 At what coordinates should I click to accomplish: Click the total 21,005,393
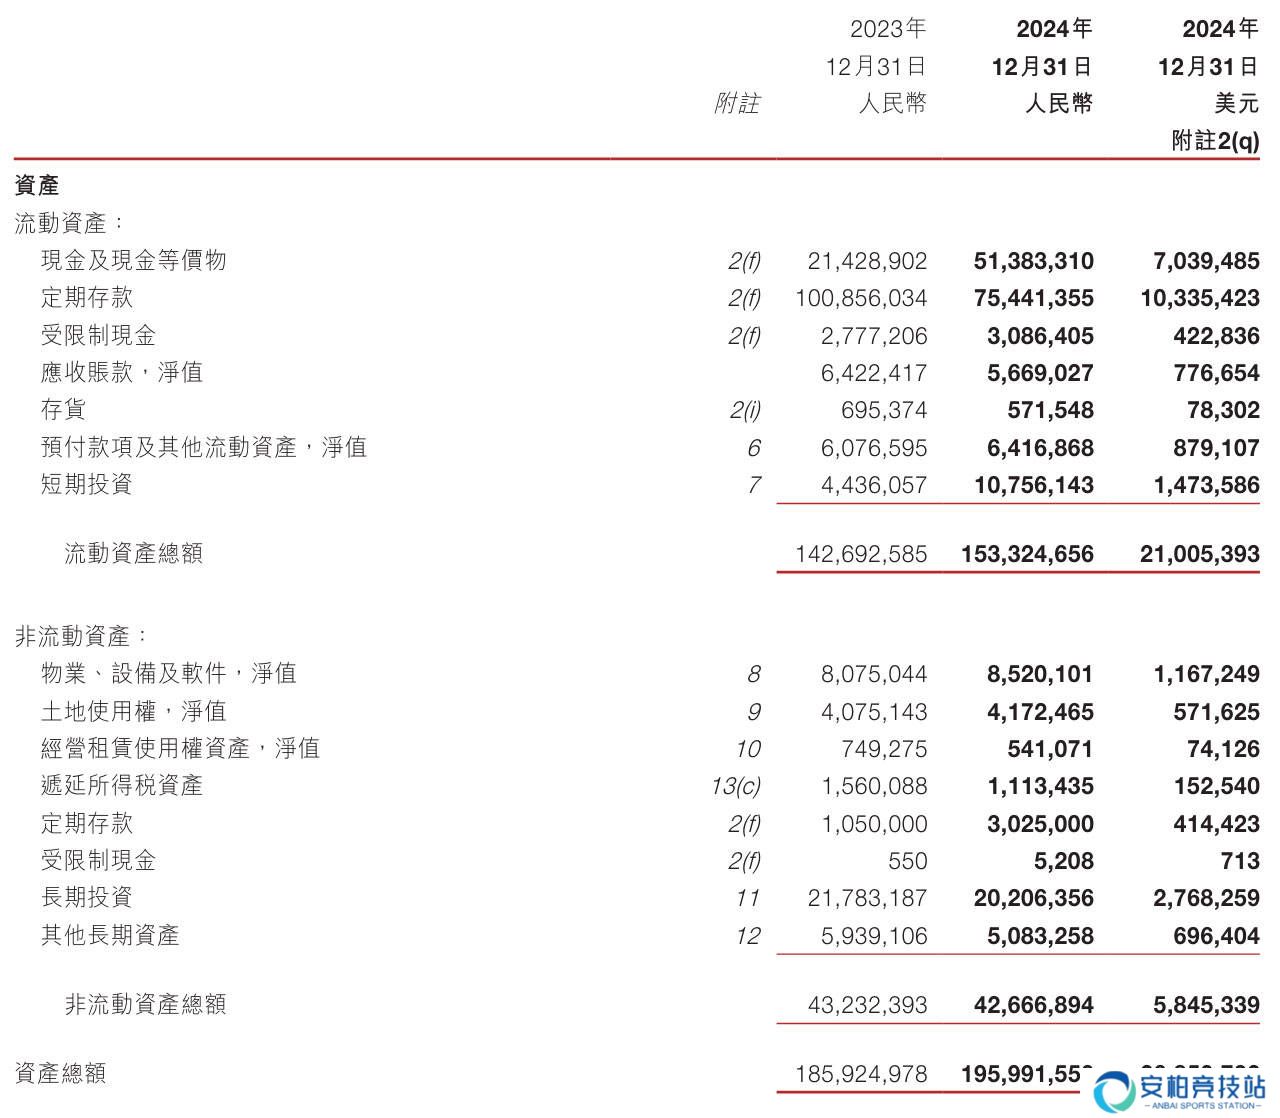pos(1199,555)
